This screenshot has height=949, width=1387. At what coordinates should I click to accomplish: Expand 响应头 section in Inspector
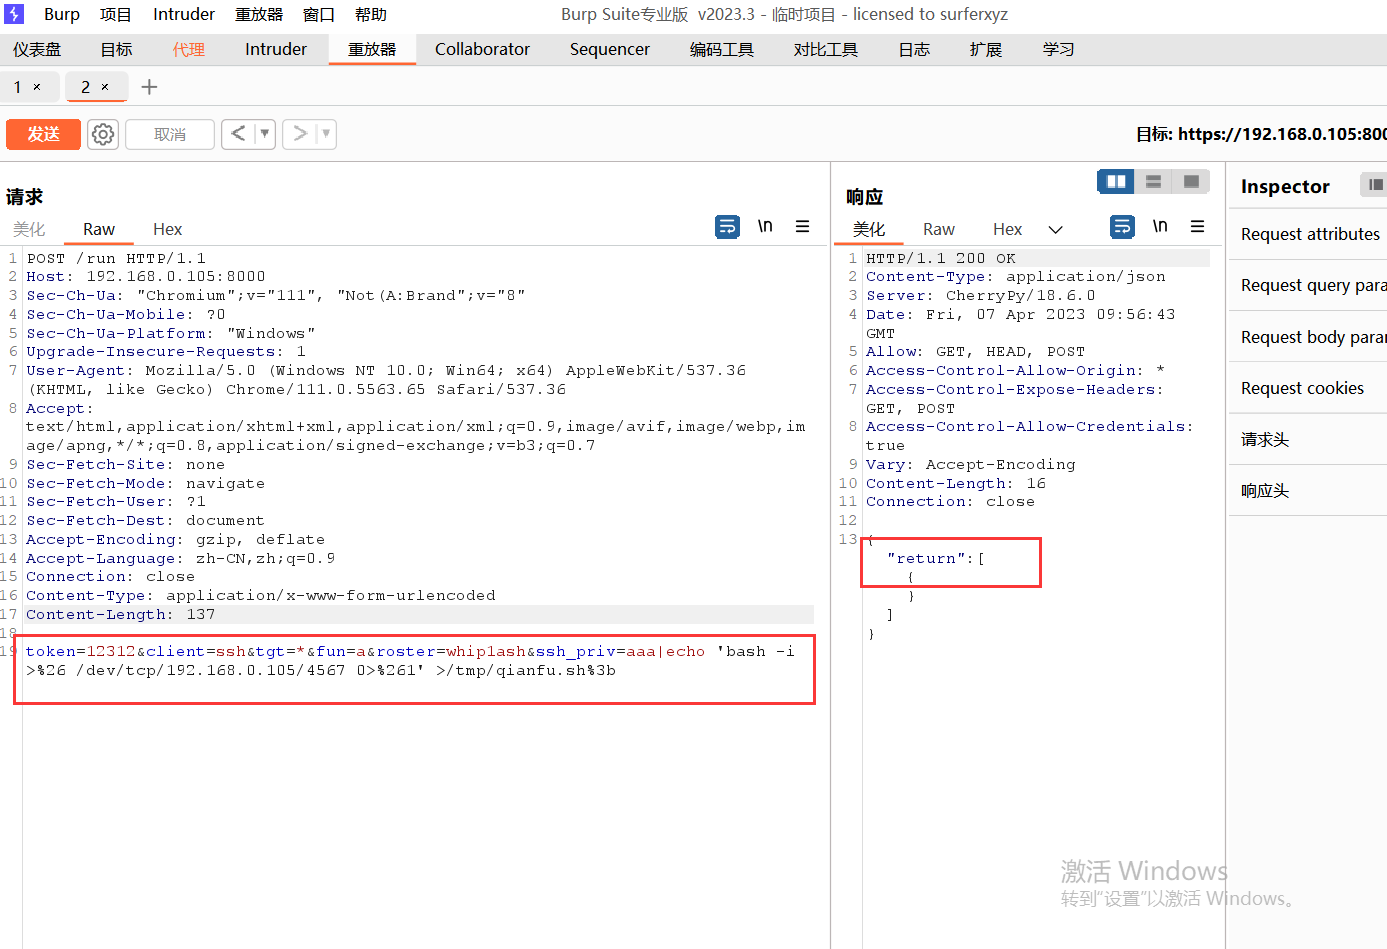point(1308,490)
